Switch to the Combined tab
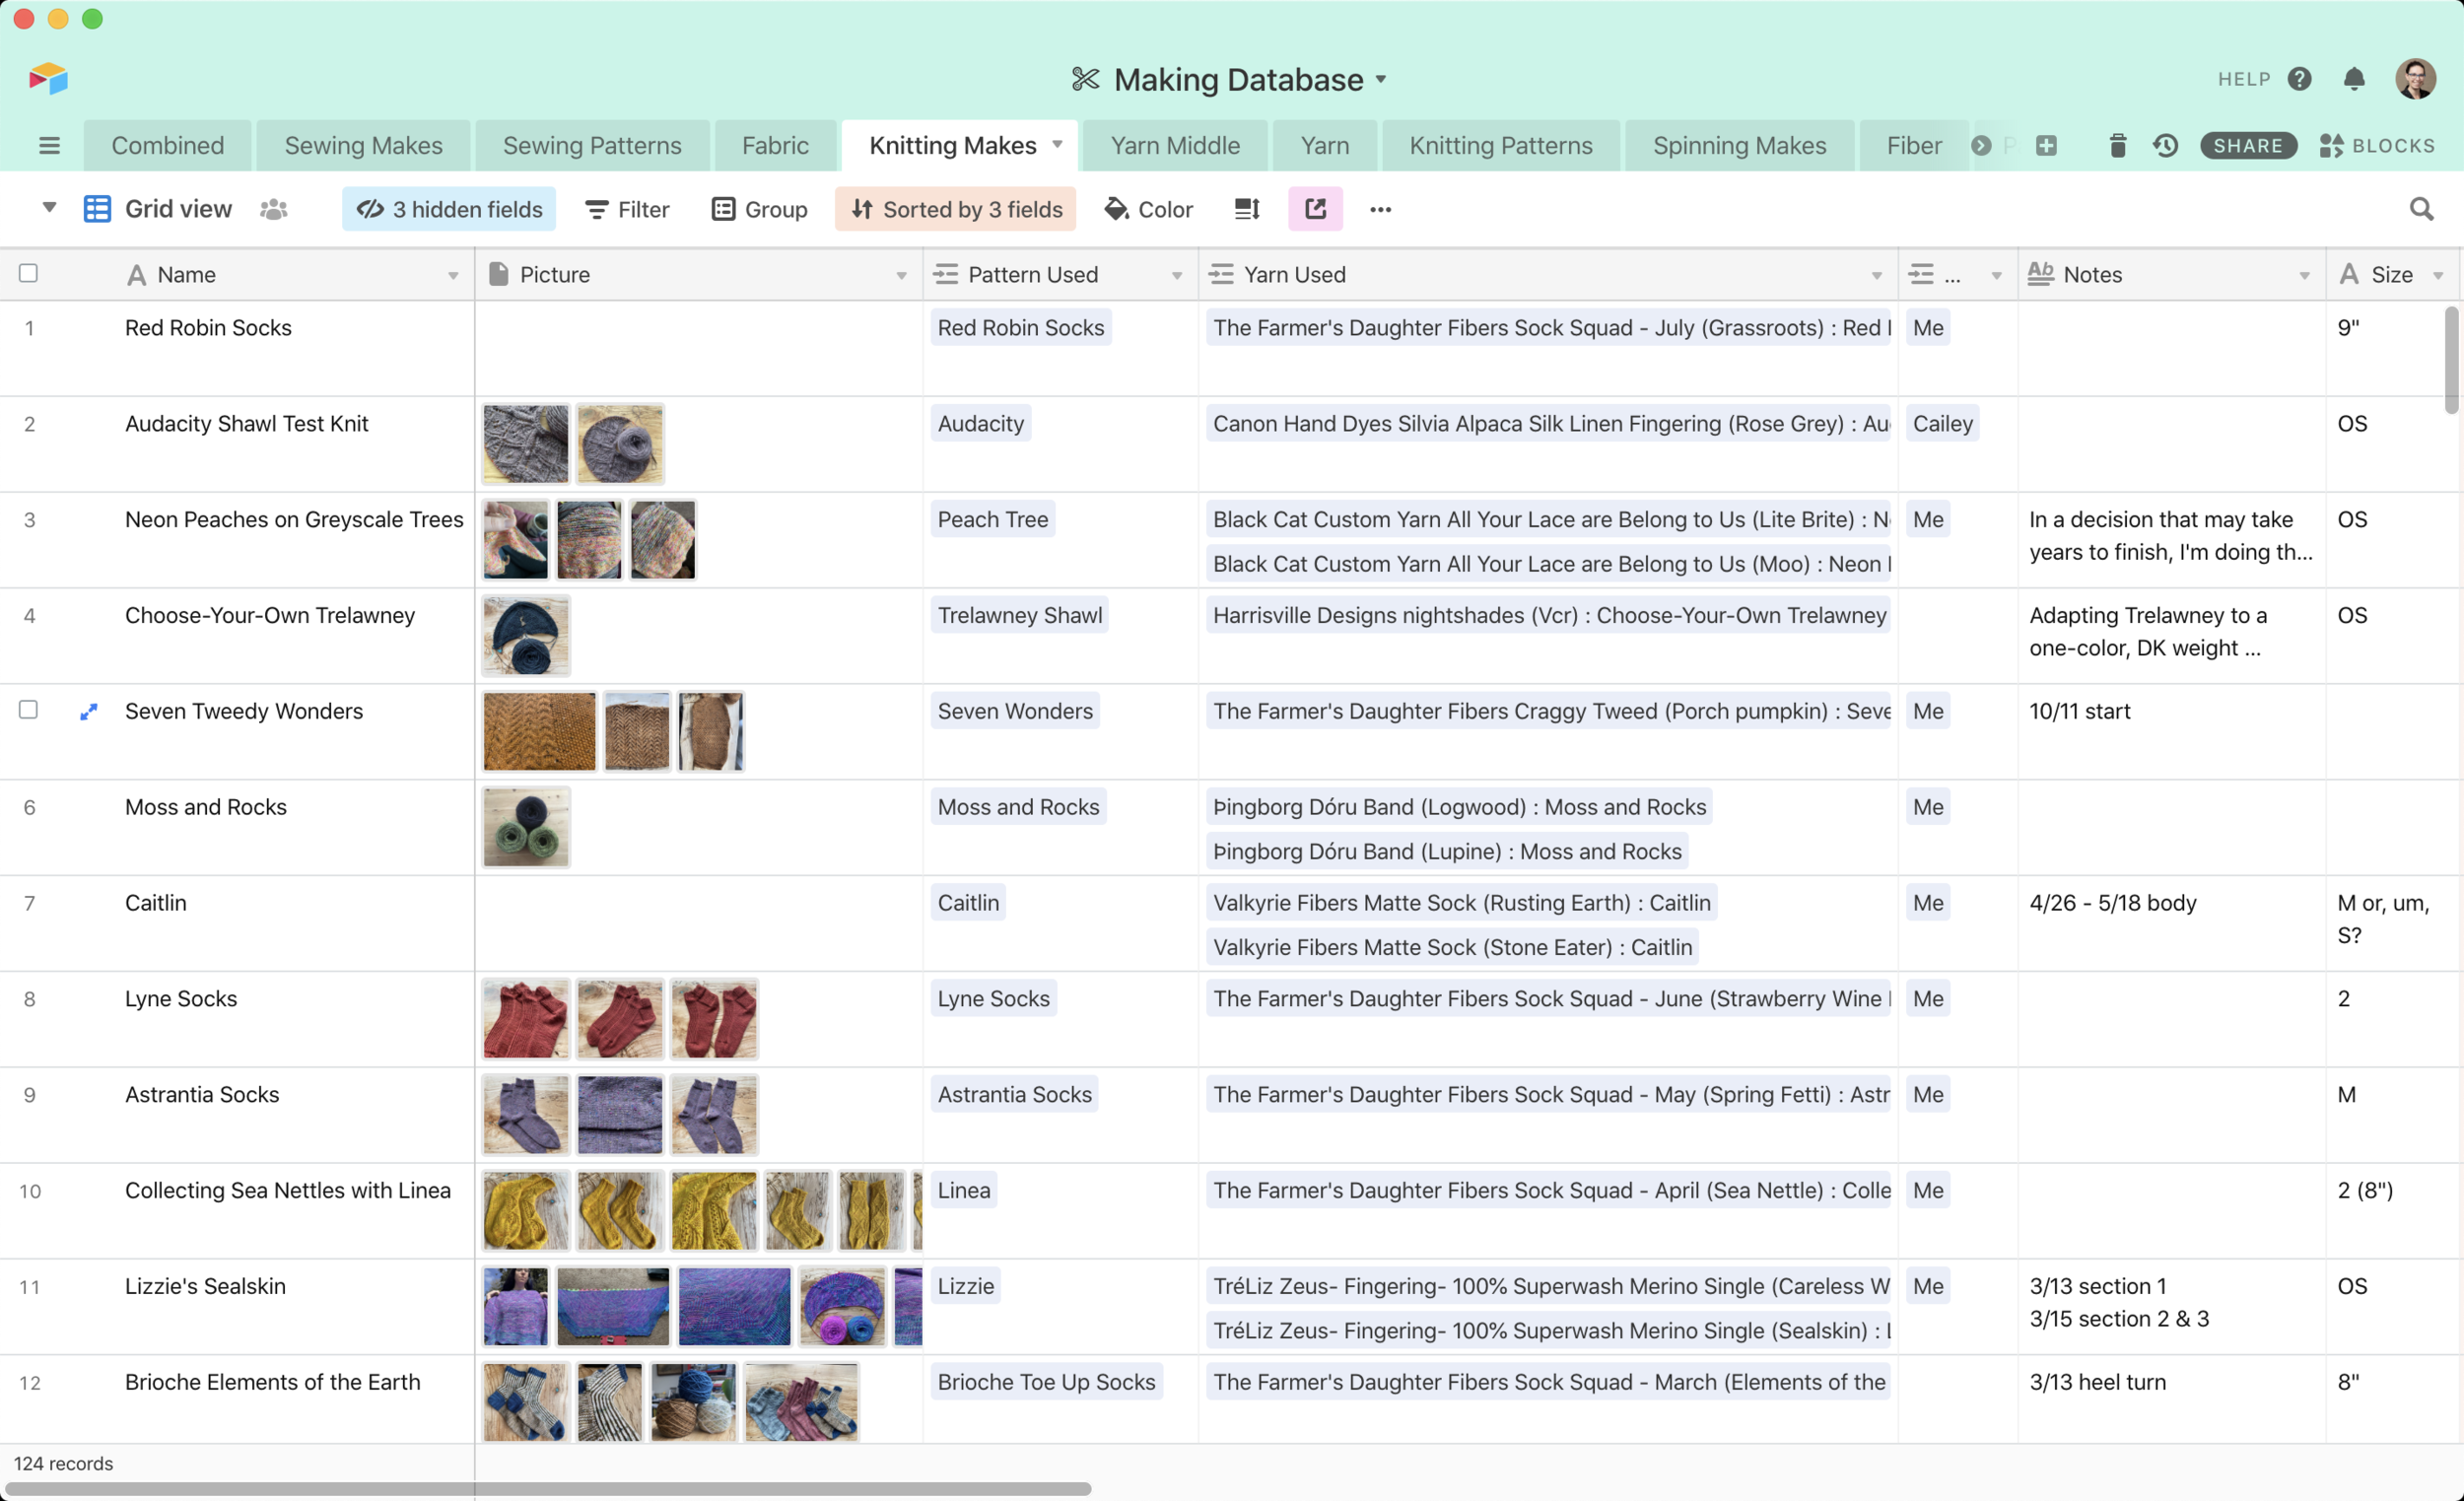Viewport: 2464px width, 1501px height. (x=168, y=146)
